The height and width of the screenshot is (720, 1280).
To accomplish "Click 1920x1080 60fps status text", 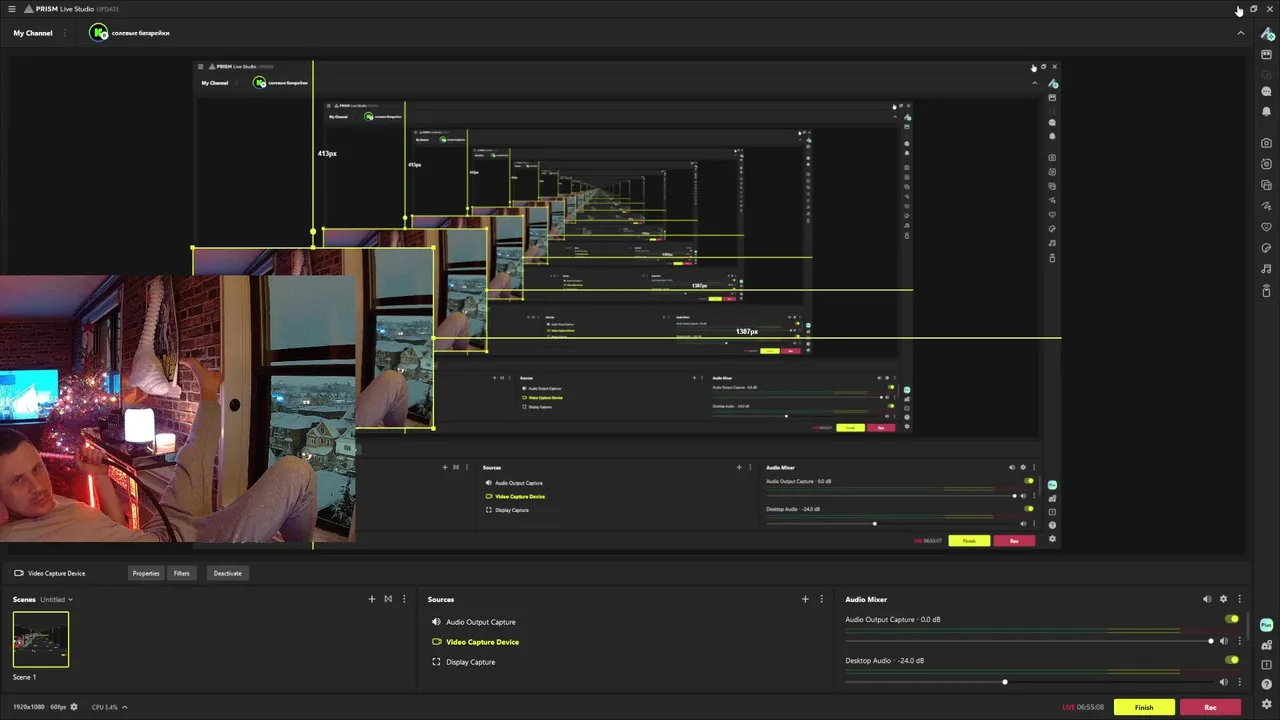I will 39,707.
